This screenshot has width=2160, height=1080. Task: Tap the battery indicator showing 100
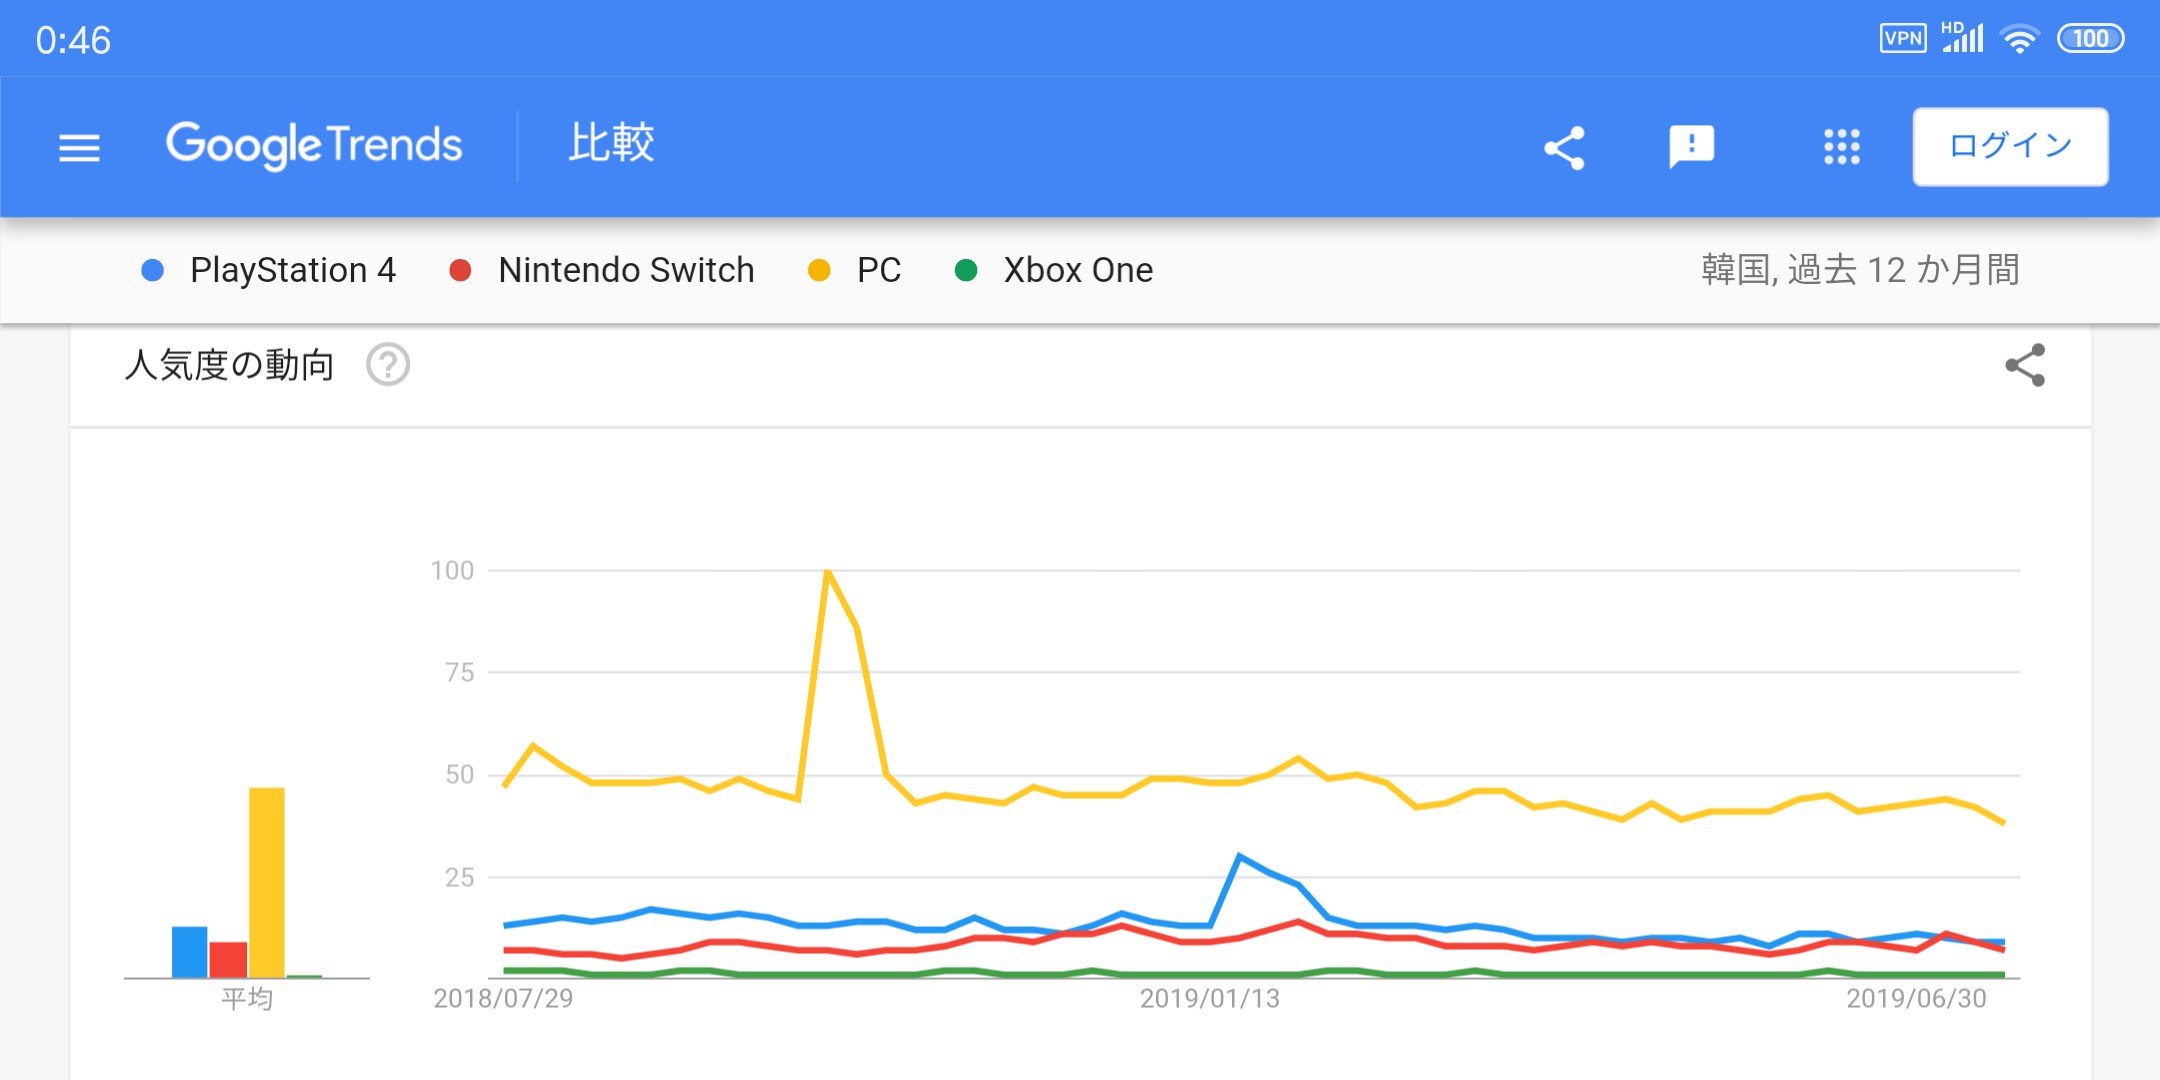click(2090, 39)
